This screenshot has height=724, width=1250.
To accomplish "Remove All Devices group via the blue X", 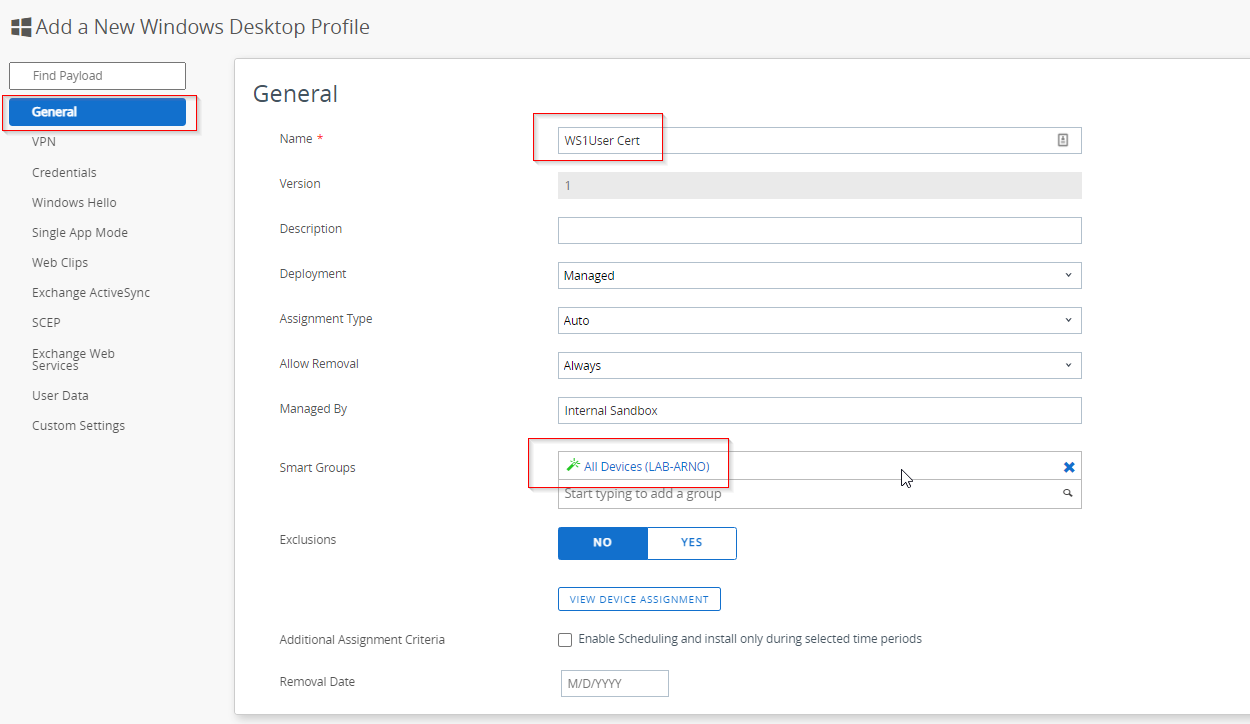I will tap(1068, 466).
